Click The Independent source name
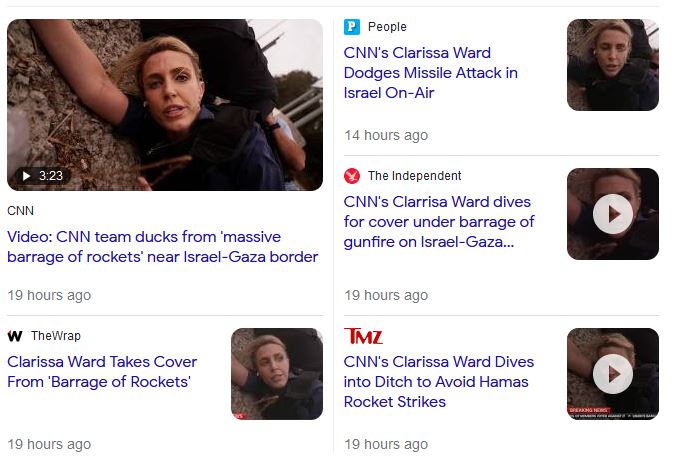The height and width of the screenshot is (465, 677). point(414,176)
